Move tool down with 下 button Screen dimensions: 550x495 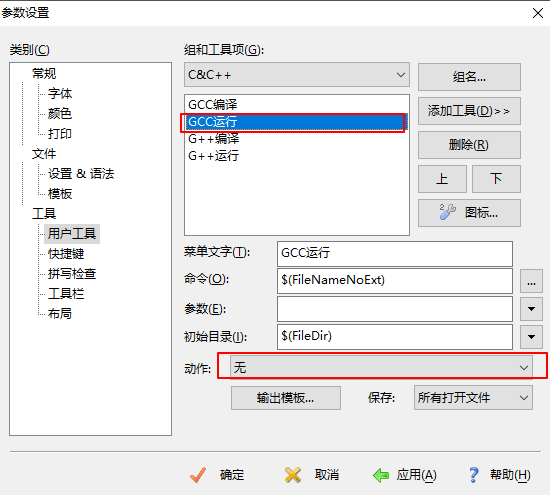496,179
